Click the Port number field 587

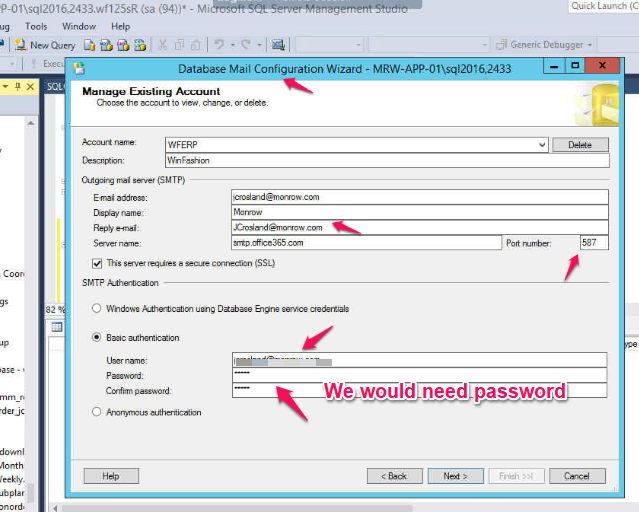pos(594,243)
